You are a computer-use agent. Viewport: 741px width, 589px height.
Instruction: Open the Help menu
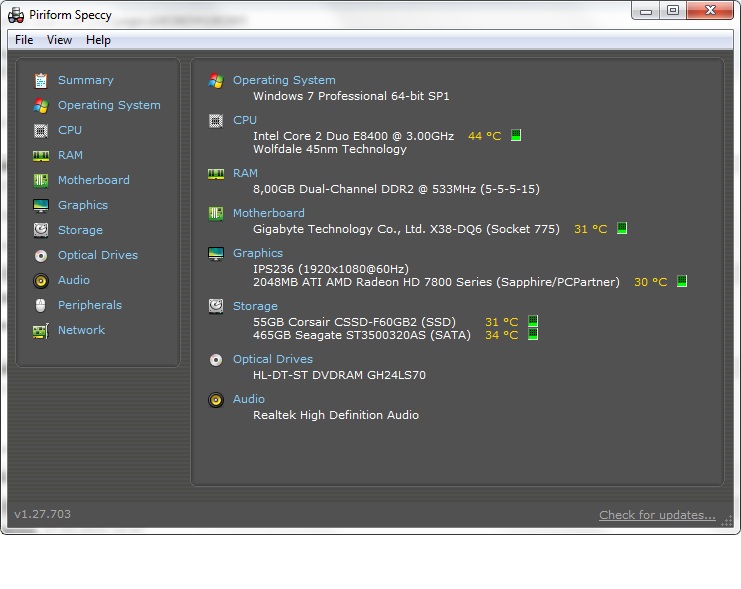coord(98,40)
